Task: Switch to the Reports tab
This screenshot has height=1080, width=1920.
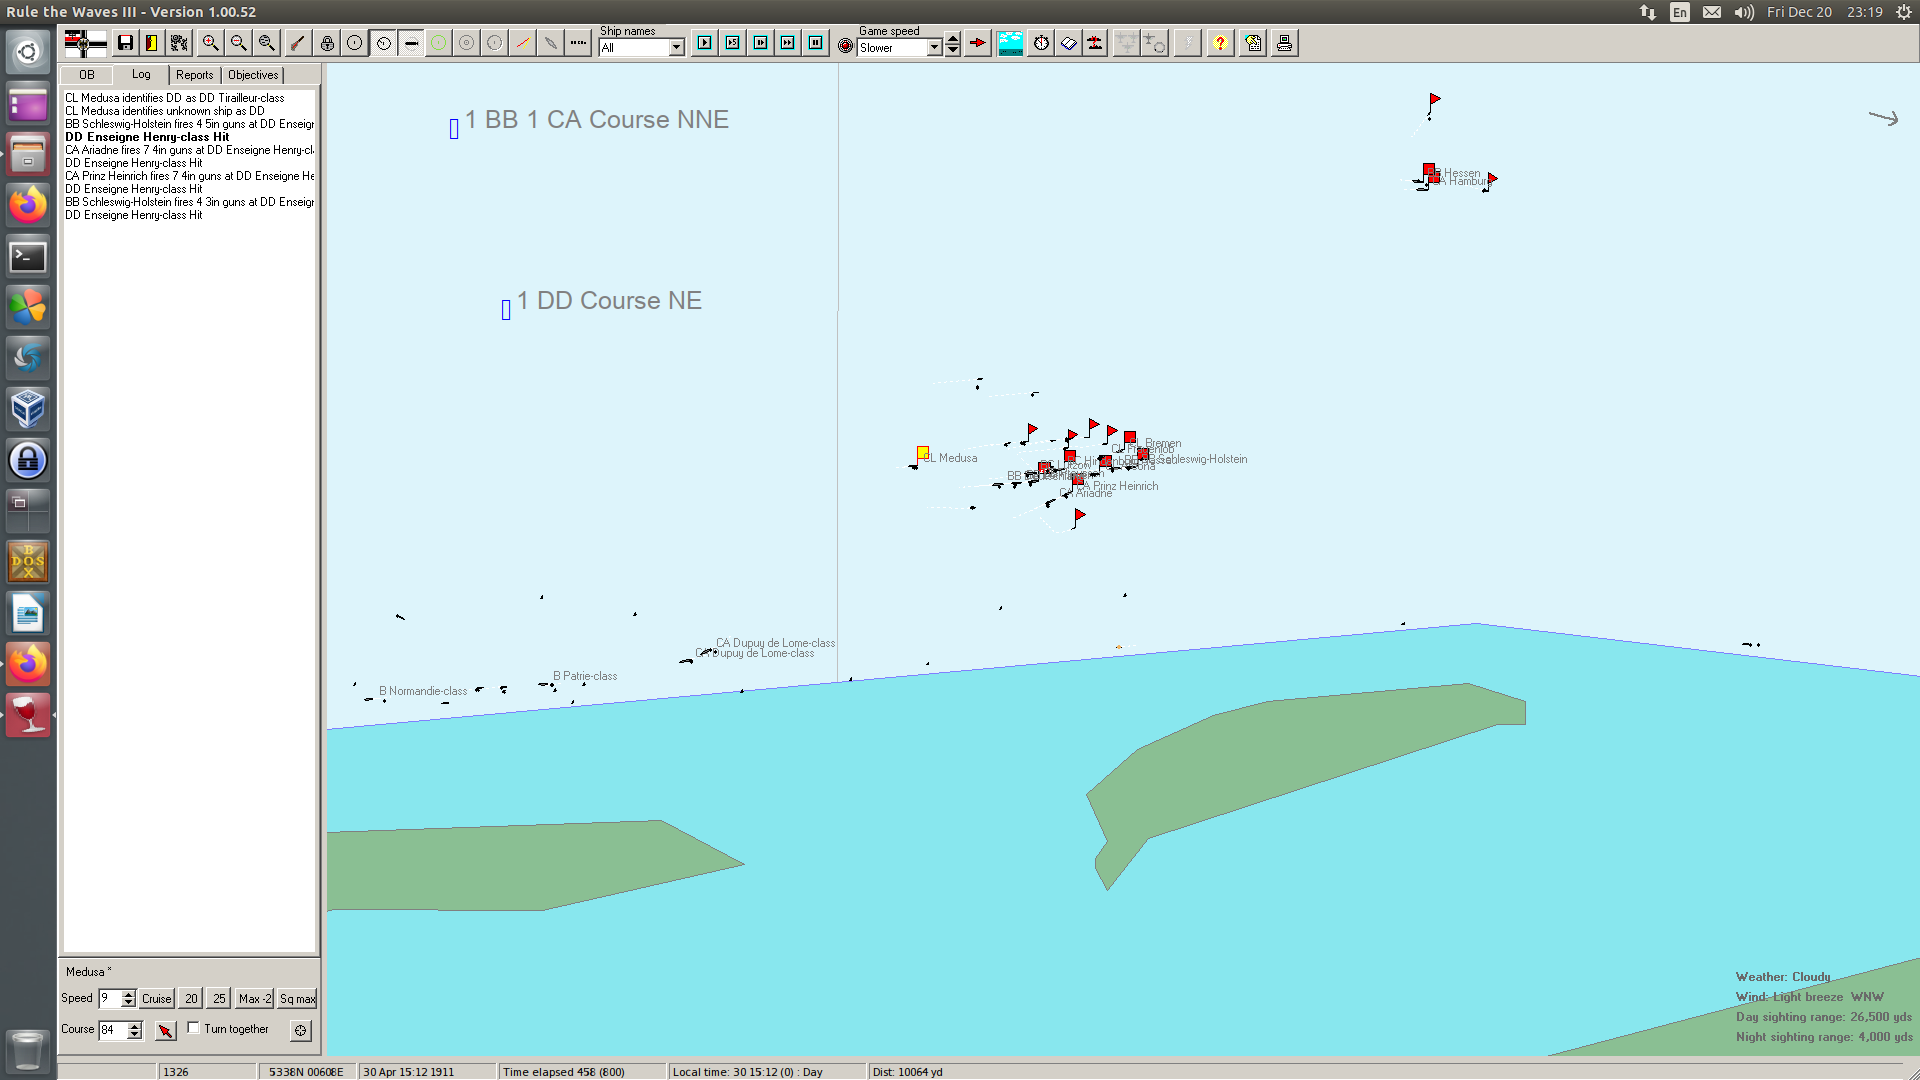Action: [195, 75]
